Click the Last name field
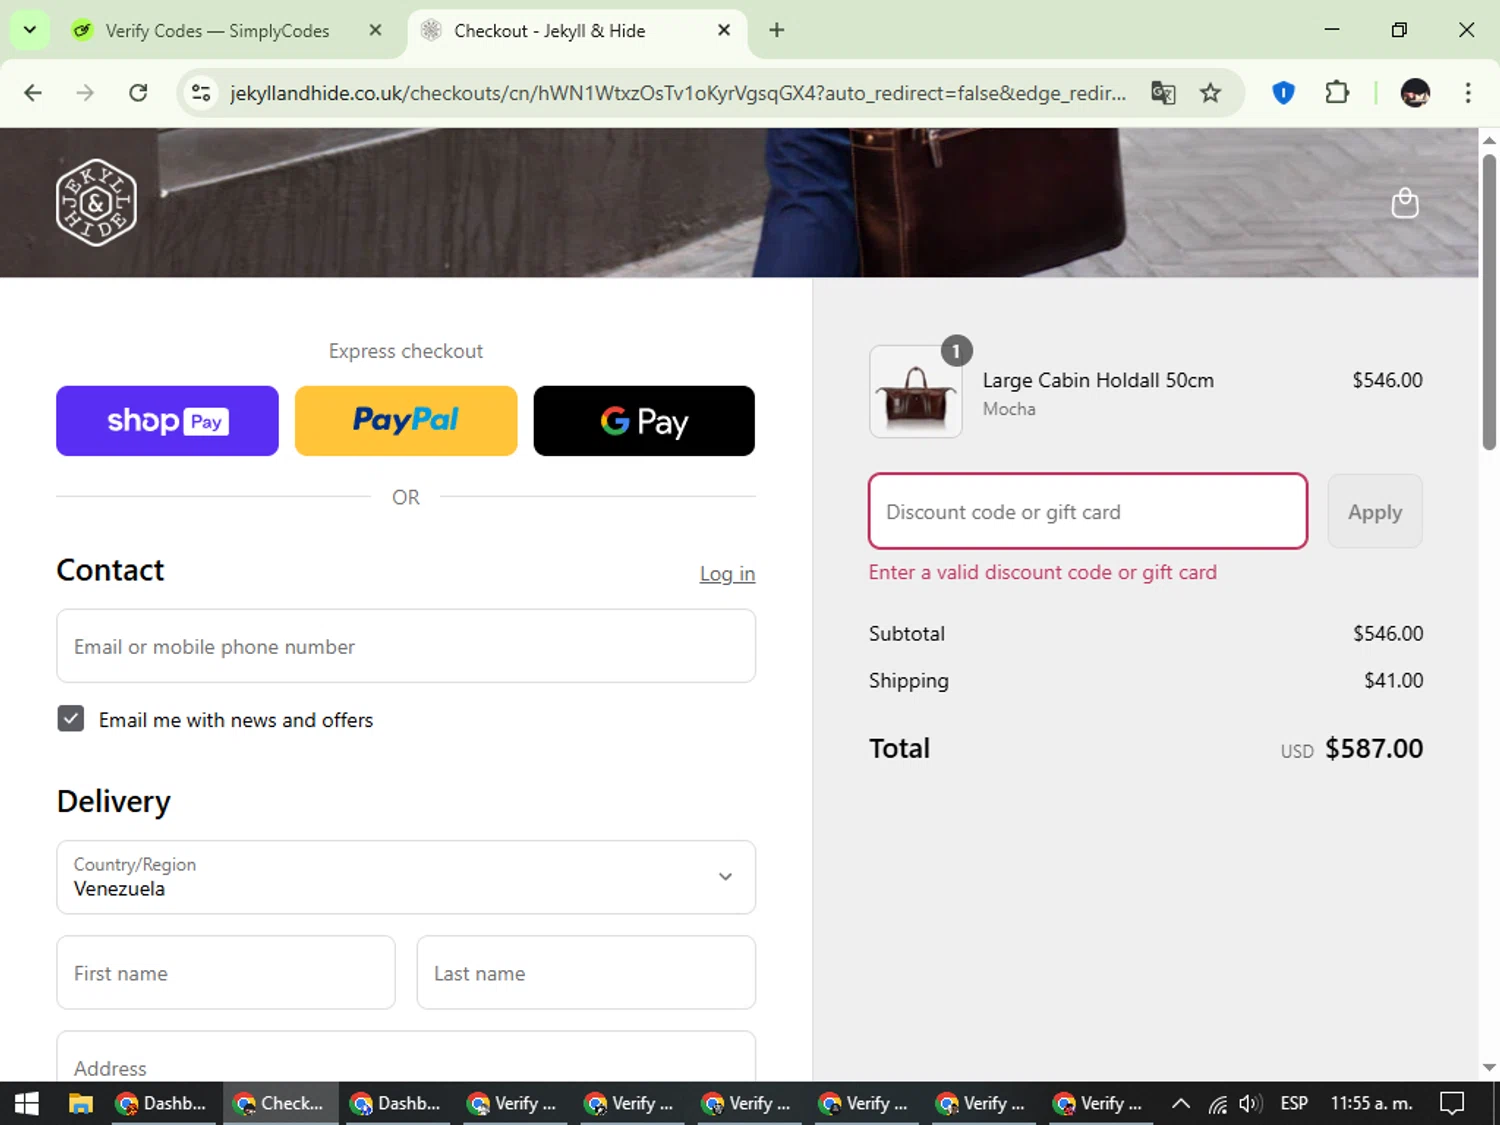 click(x=586, y=973)
